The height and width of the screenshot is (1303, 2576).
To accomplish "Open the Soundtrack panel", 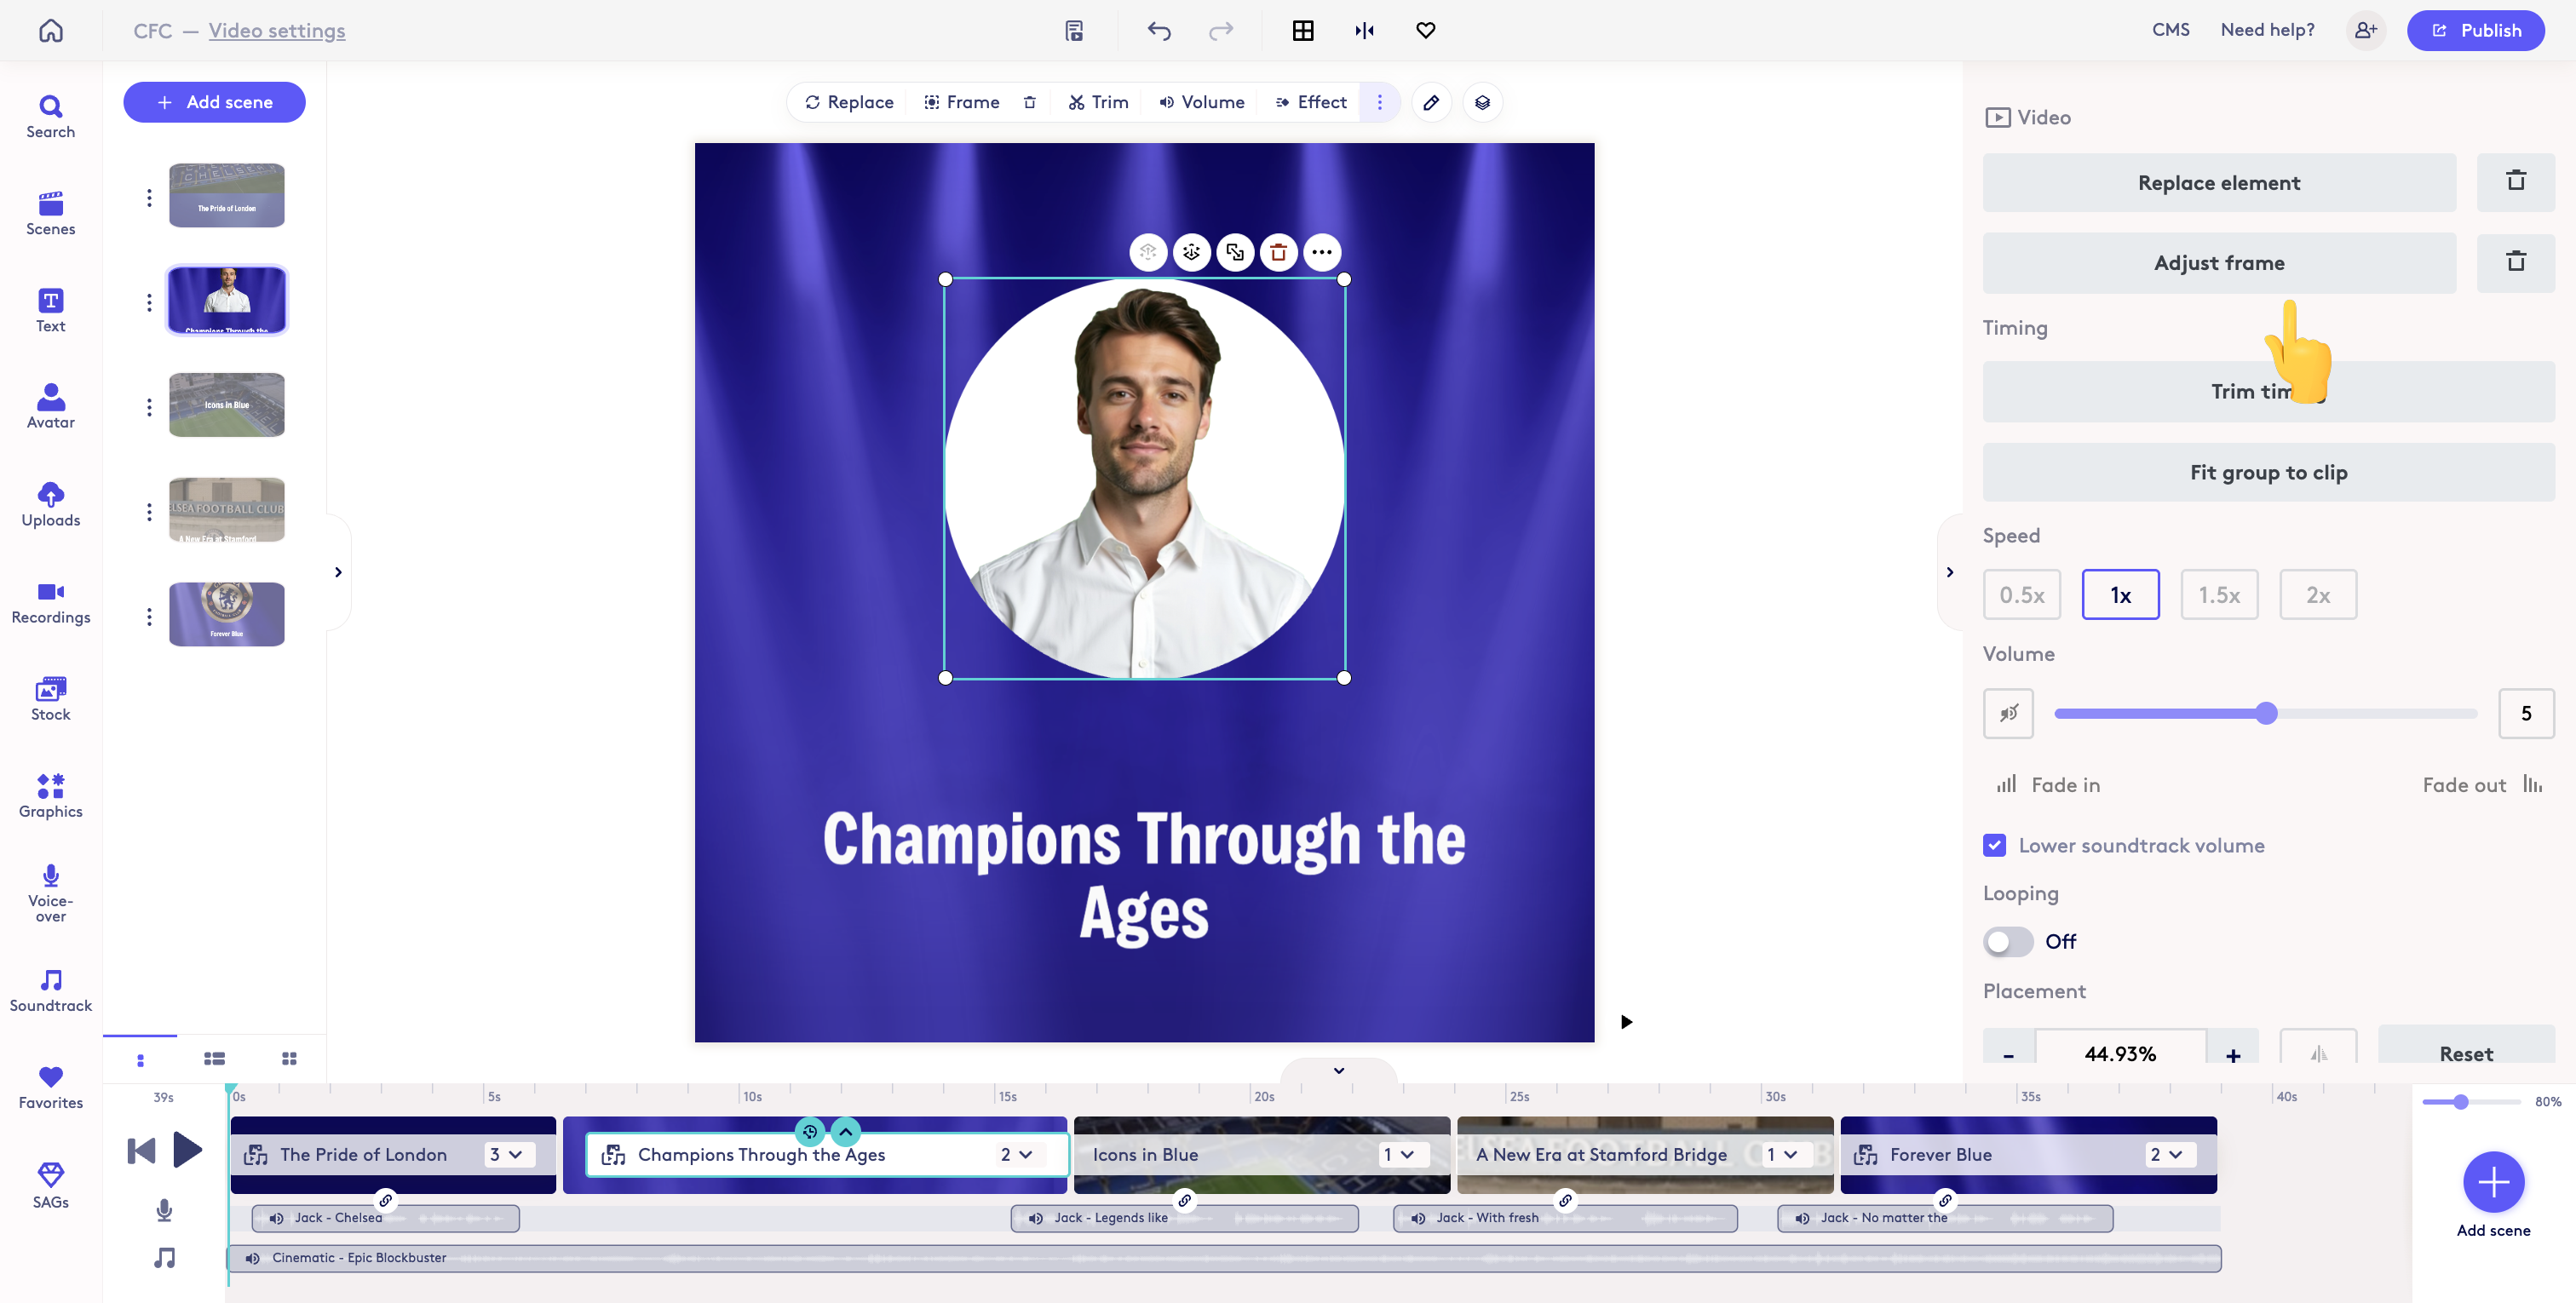I will (50, 990).
